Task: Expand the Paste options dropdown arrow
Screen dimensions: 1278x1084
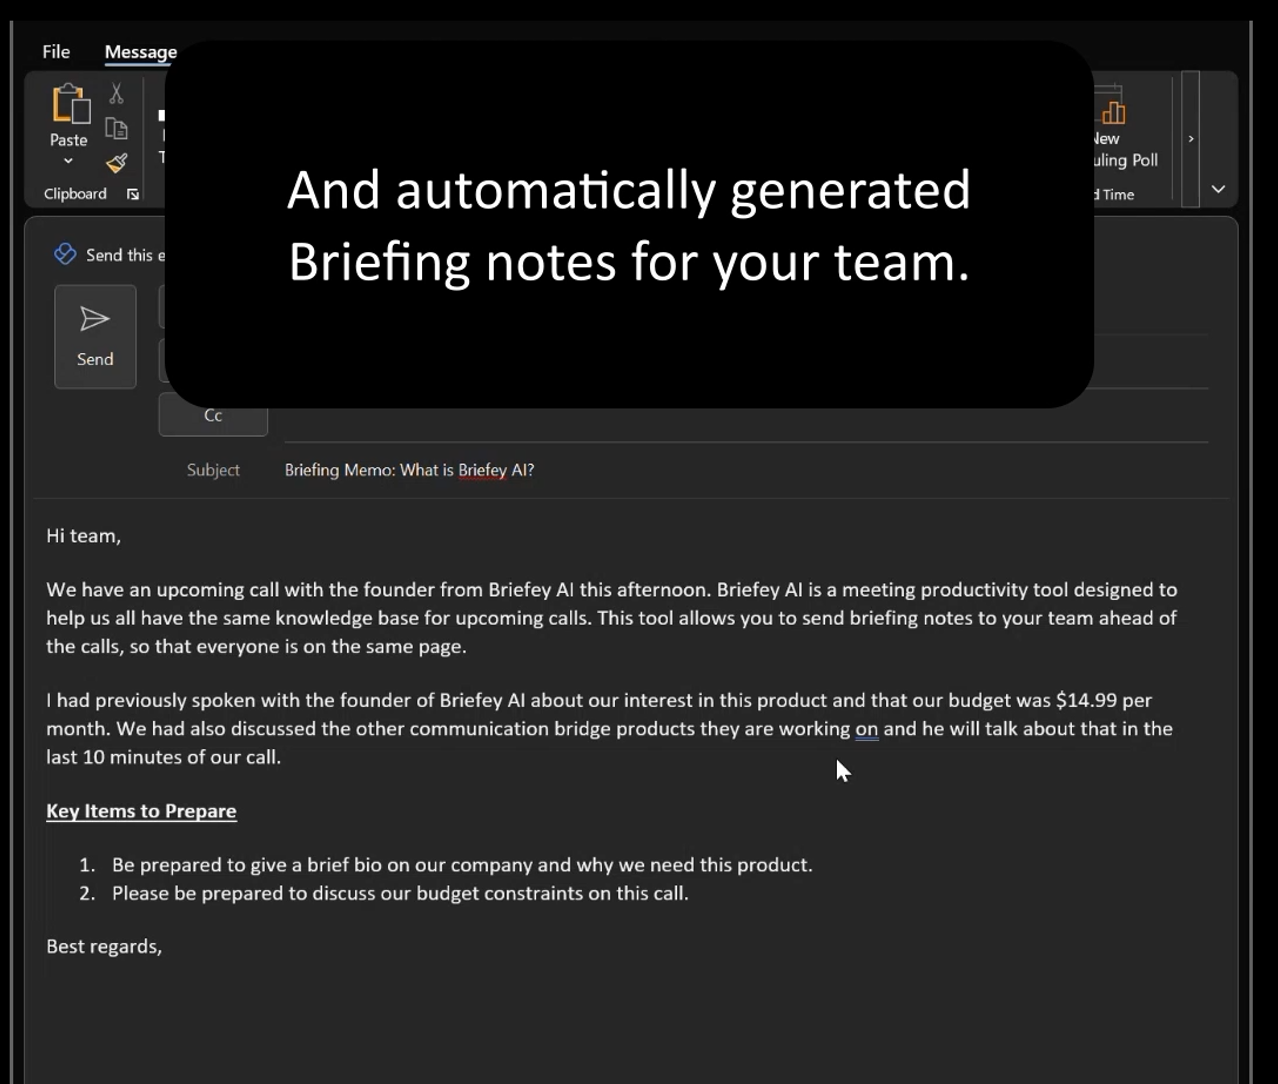Action: tap(68, 161)
